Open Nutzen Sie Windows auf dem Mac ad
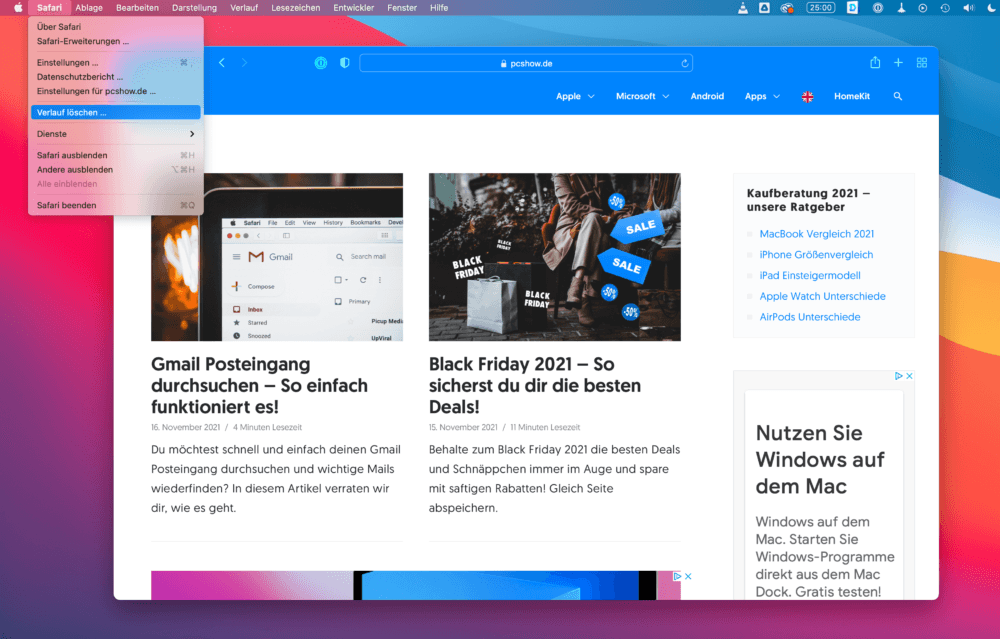 [820, 460]
